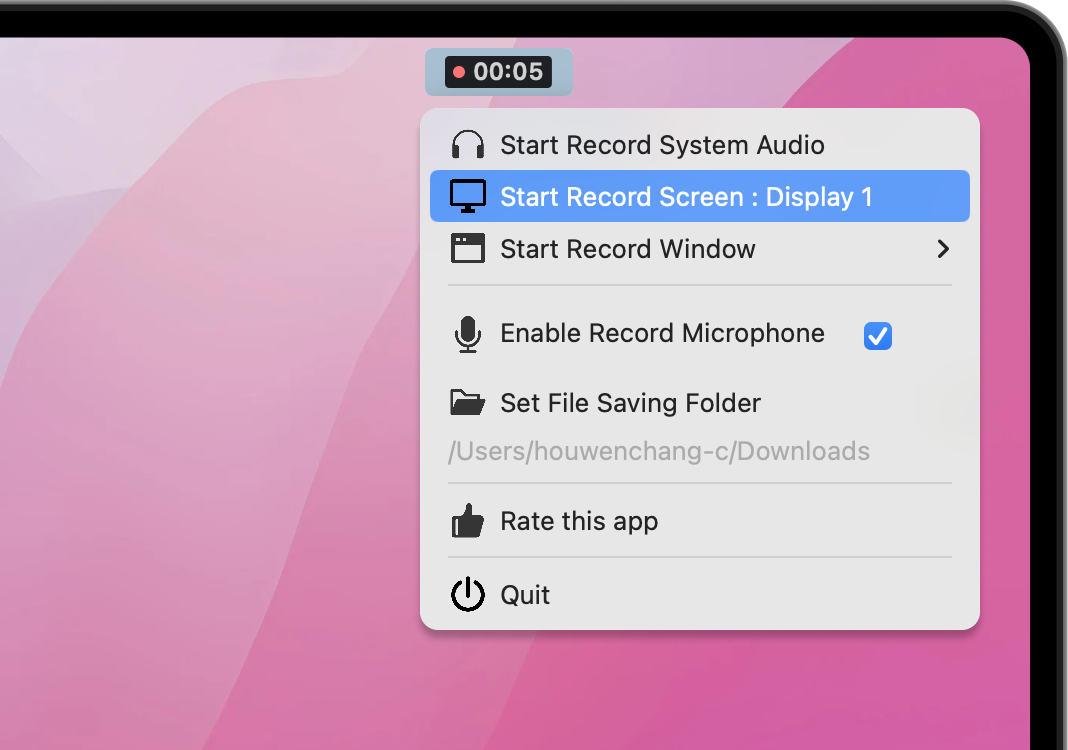Click the folder icon next to Set File Saving Folder

pyautogui.click(x=466, y=402)
